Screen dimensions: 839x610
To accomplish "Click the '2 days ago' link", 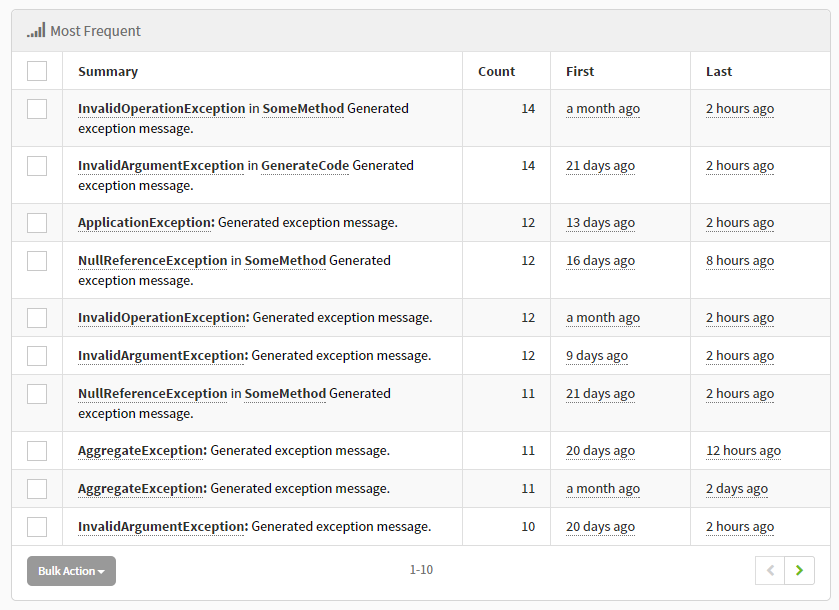I will [736, 488].
